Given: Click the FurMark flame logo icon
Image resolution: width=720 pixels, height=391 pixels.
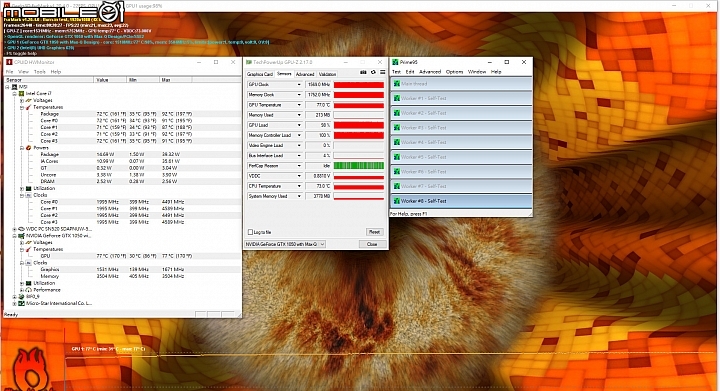Looking at the screenshot, I should click(x=30, y=369).
